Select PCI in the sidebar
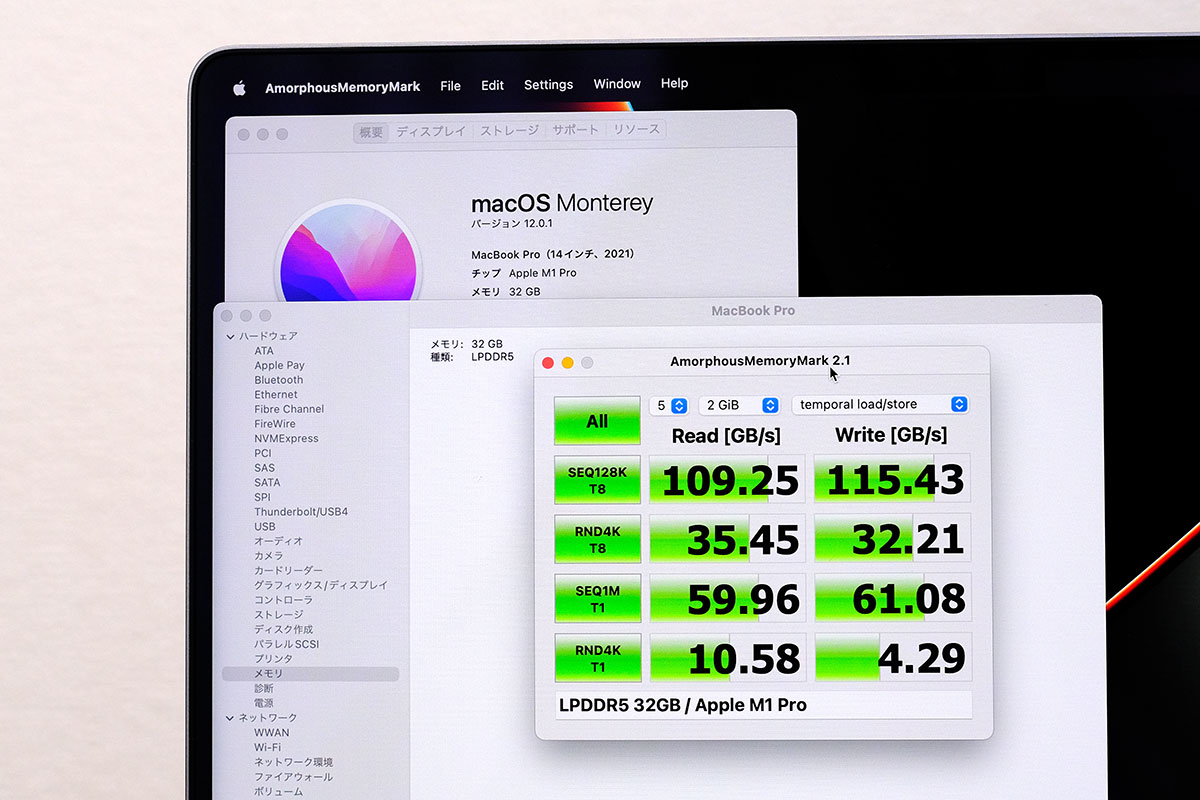Viewport: 1200px width, 800px height. tap(262, 453)
